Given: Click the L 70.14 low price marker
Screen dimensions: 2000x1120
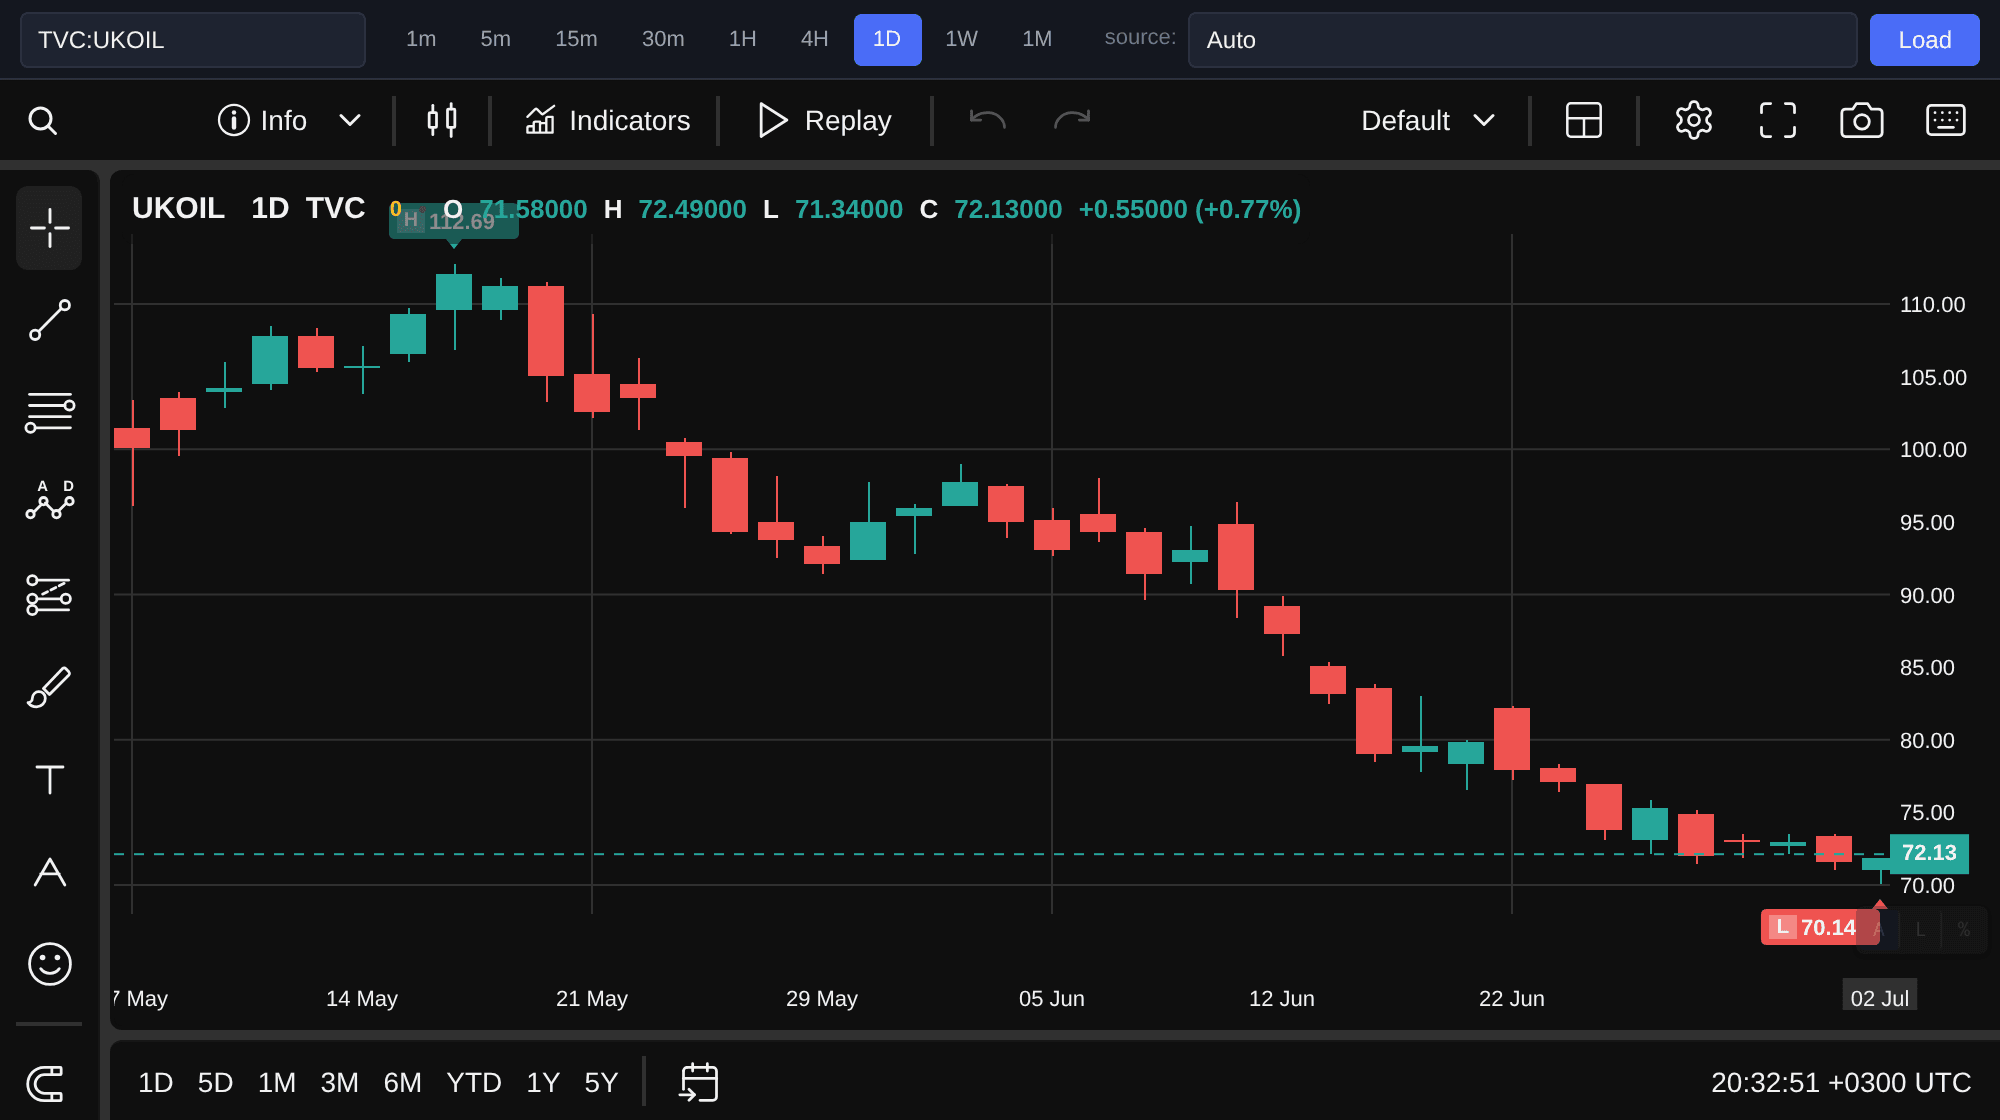Looking at the screenshot, I should 1818,928.
